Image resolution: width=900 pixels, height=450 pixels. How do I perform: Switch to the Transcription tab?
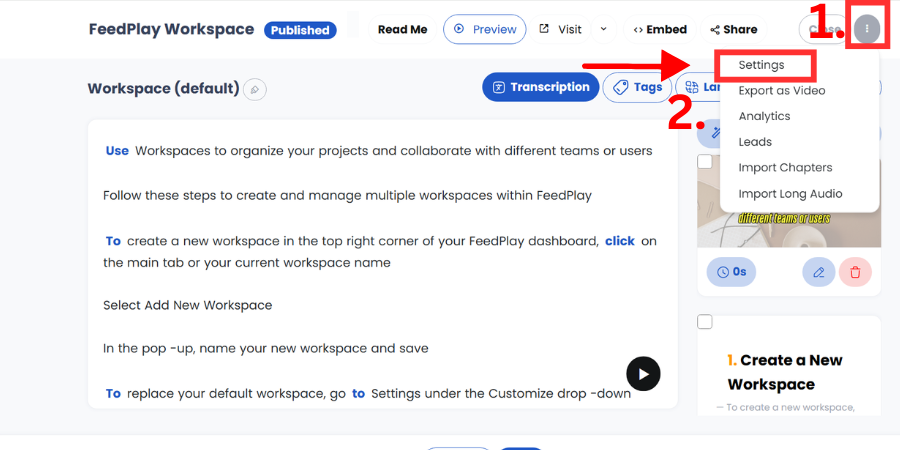[x=541, y=87]
